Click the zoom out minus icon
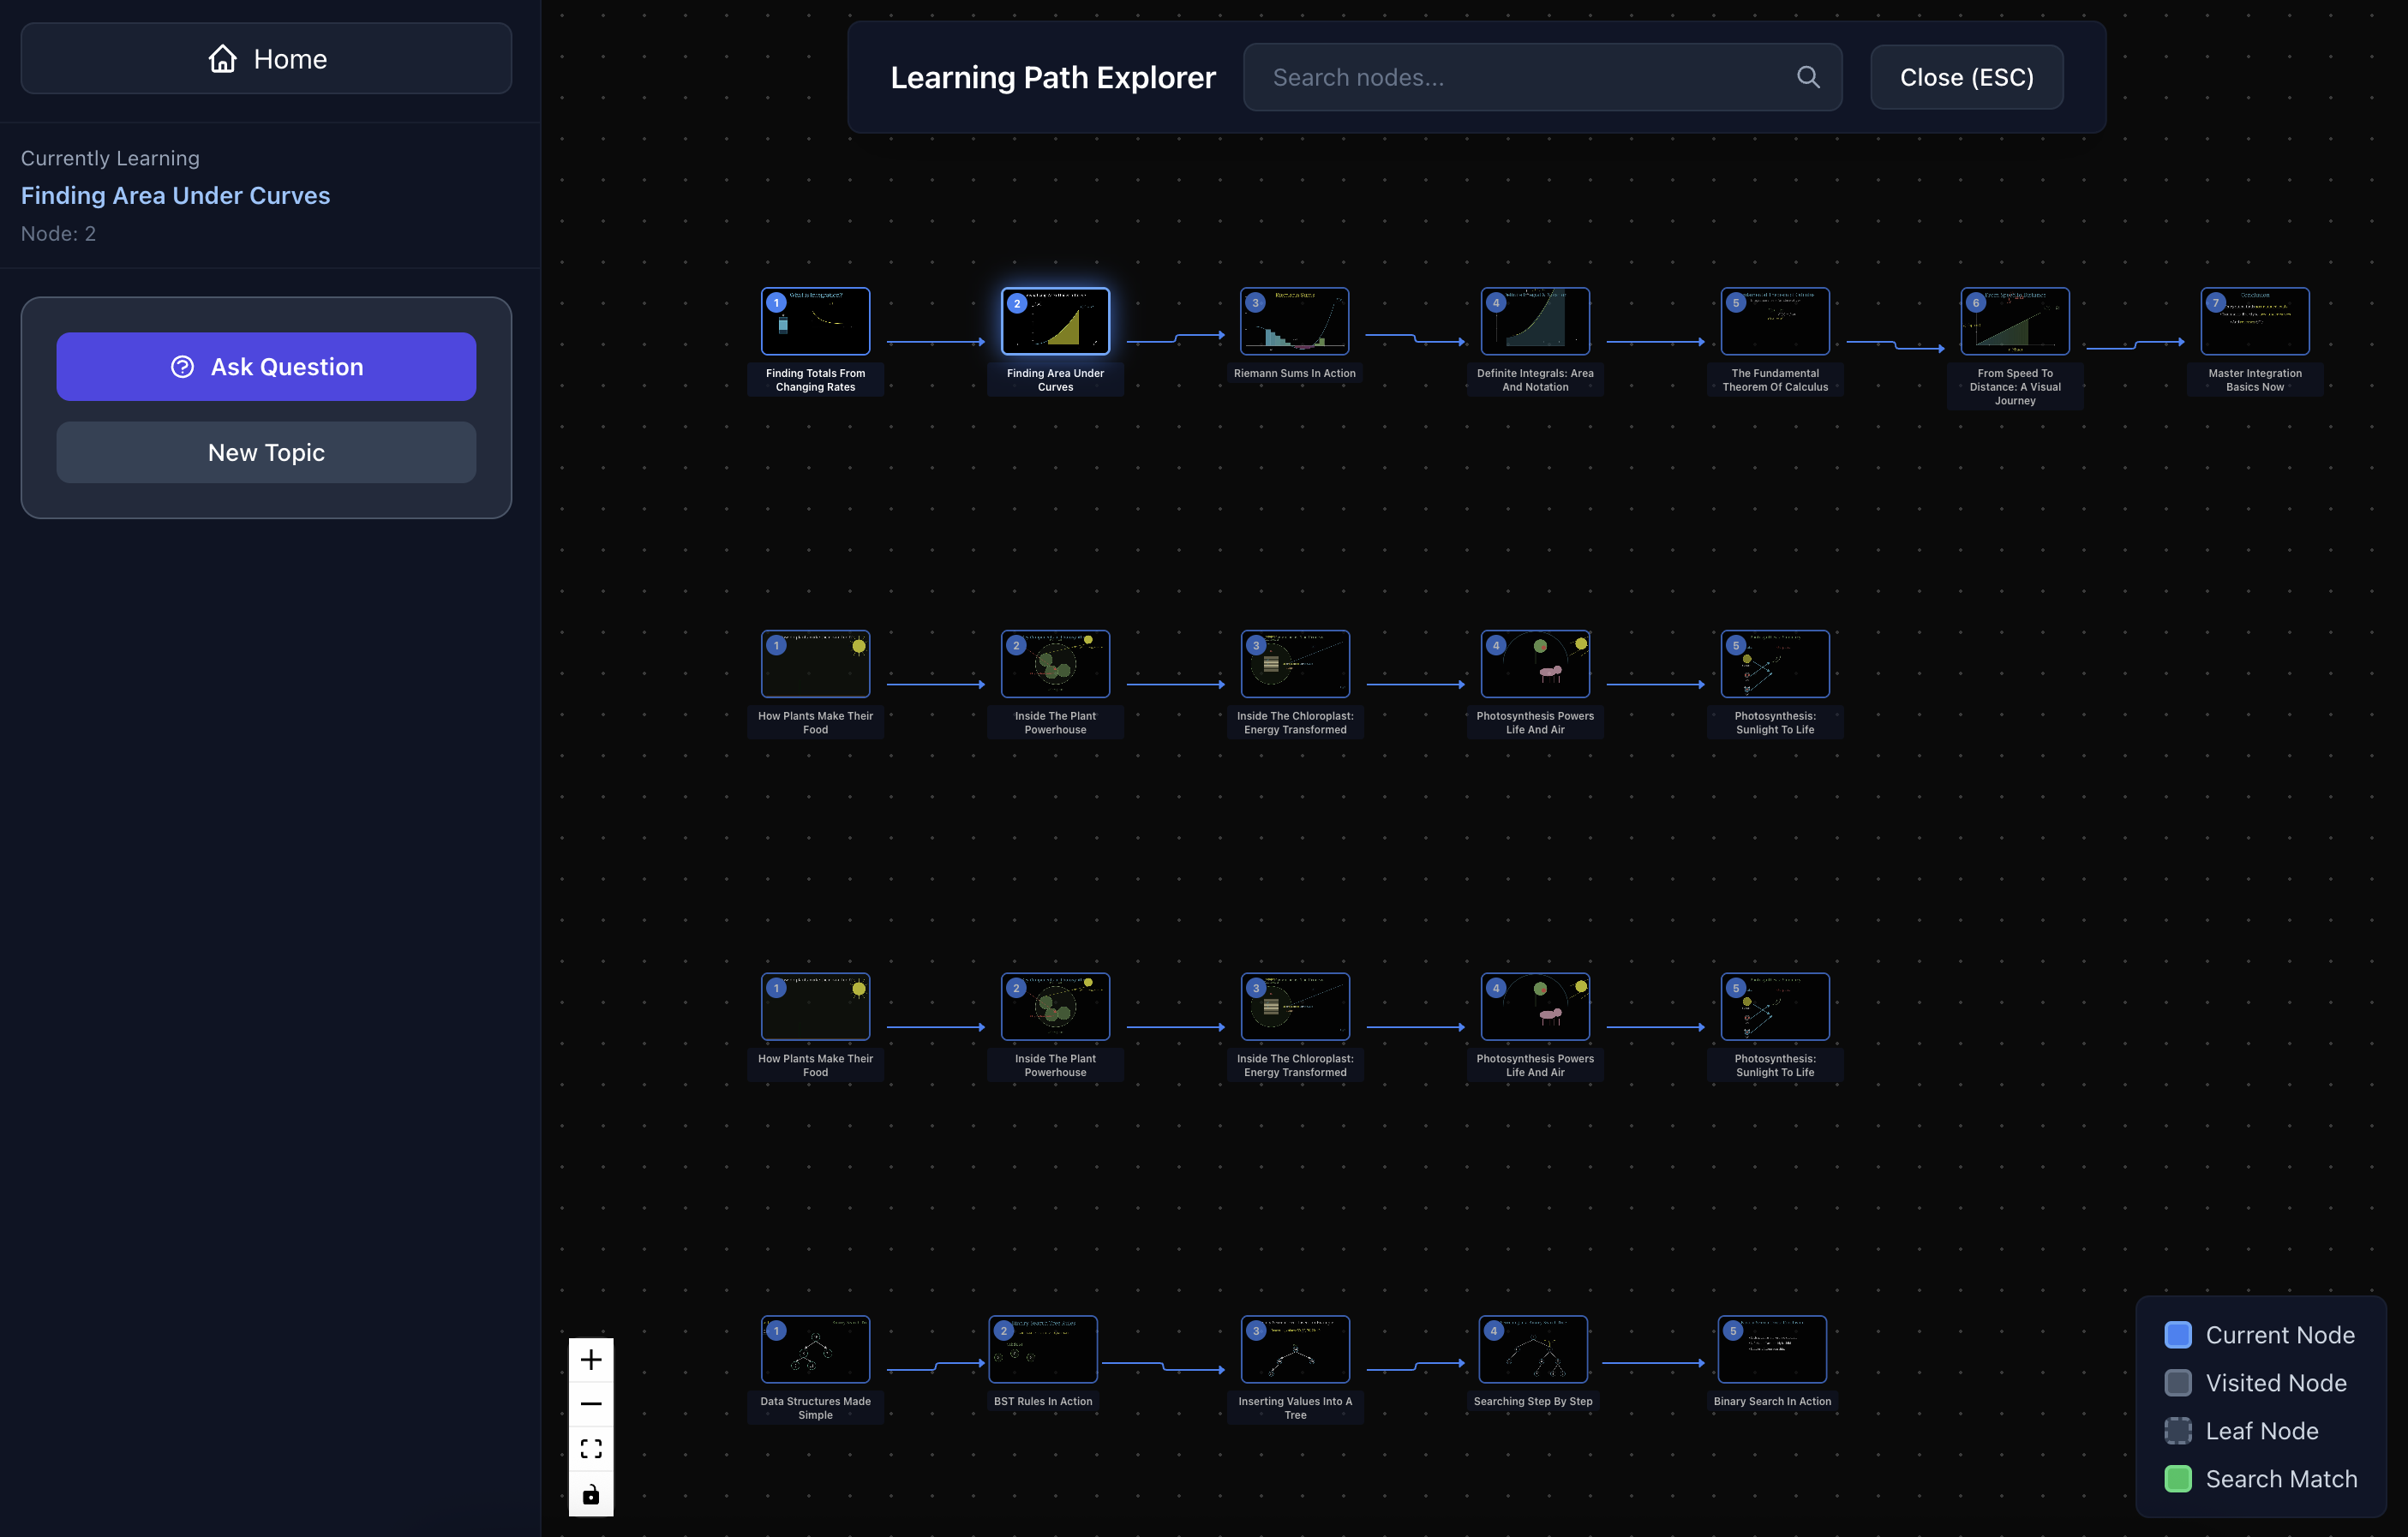The height and width of the screenshot is (1537, 2408). point(591,1404)
